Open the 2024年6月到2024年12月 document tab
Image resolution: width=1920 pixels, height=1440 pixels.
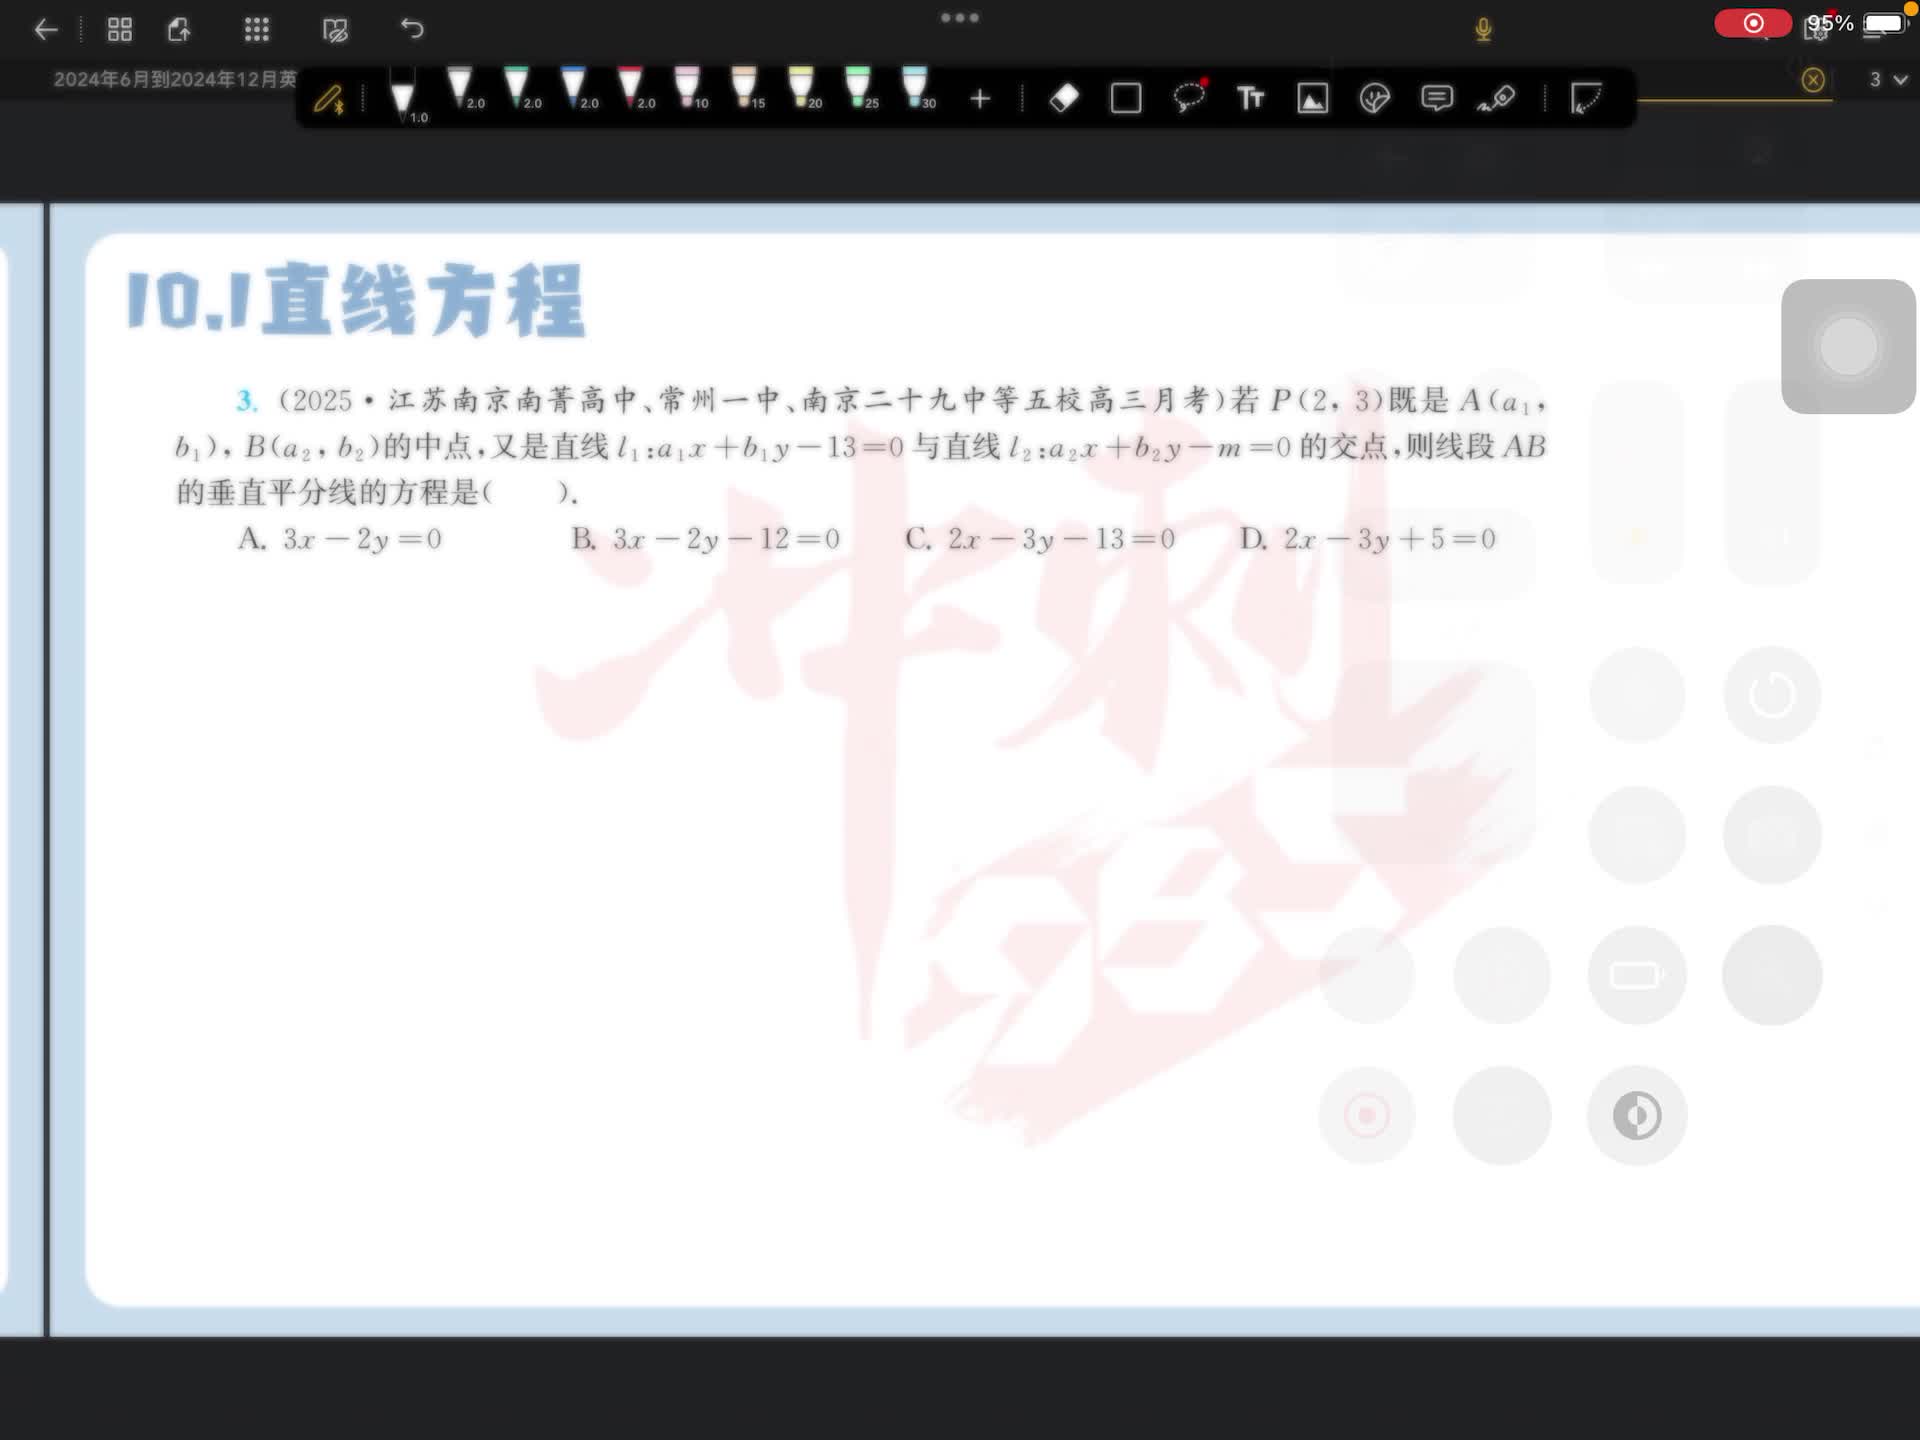click(175, 79)
